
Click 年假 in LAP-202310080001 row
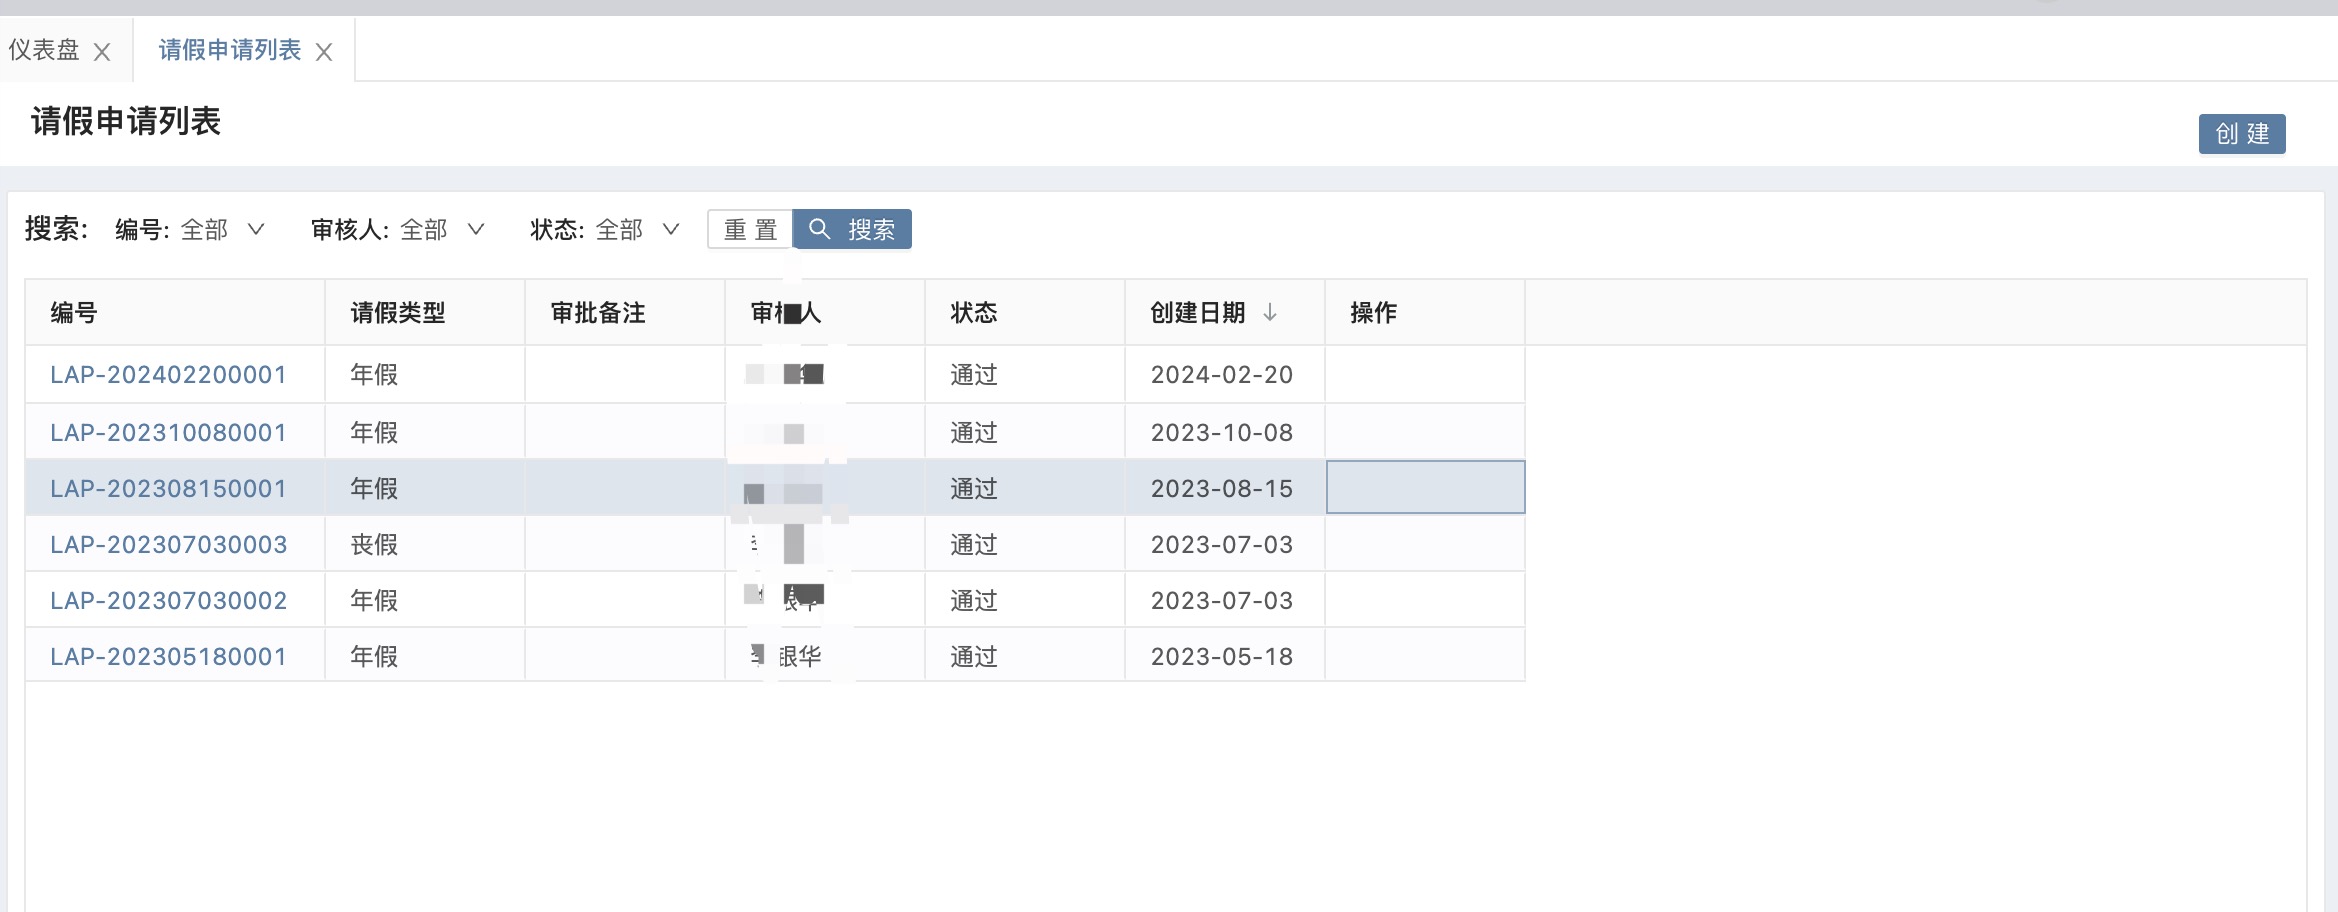click(374, 433)
